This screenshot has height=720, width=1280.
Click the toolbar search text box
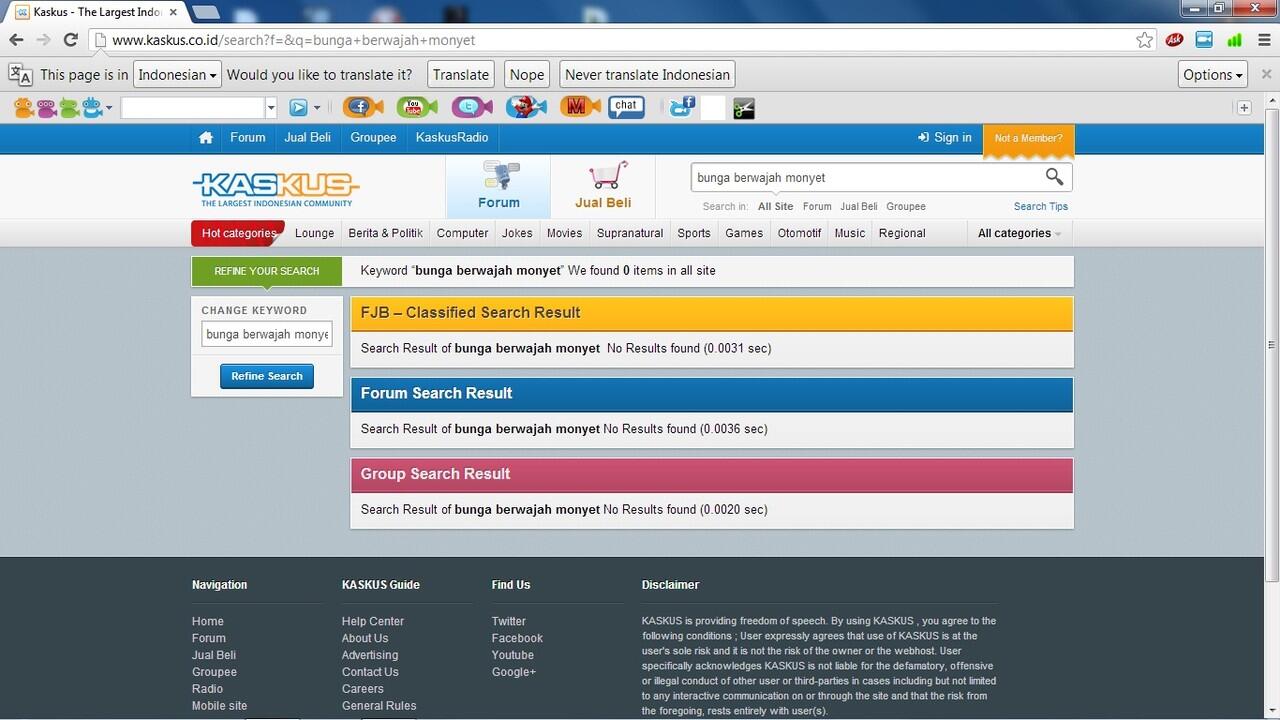pyautogui.click(x=193, y=107)
